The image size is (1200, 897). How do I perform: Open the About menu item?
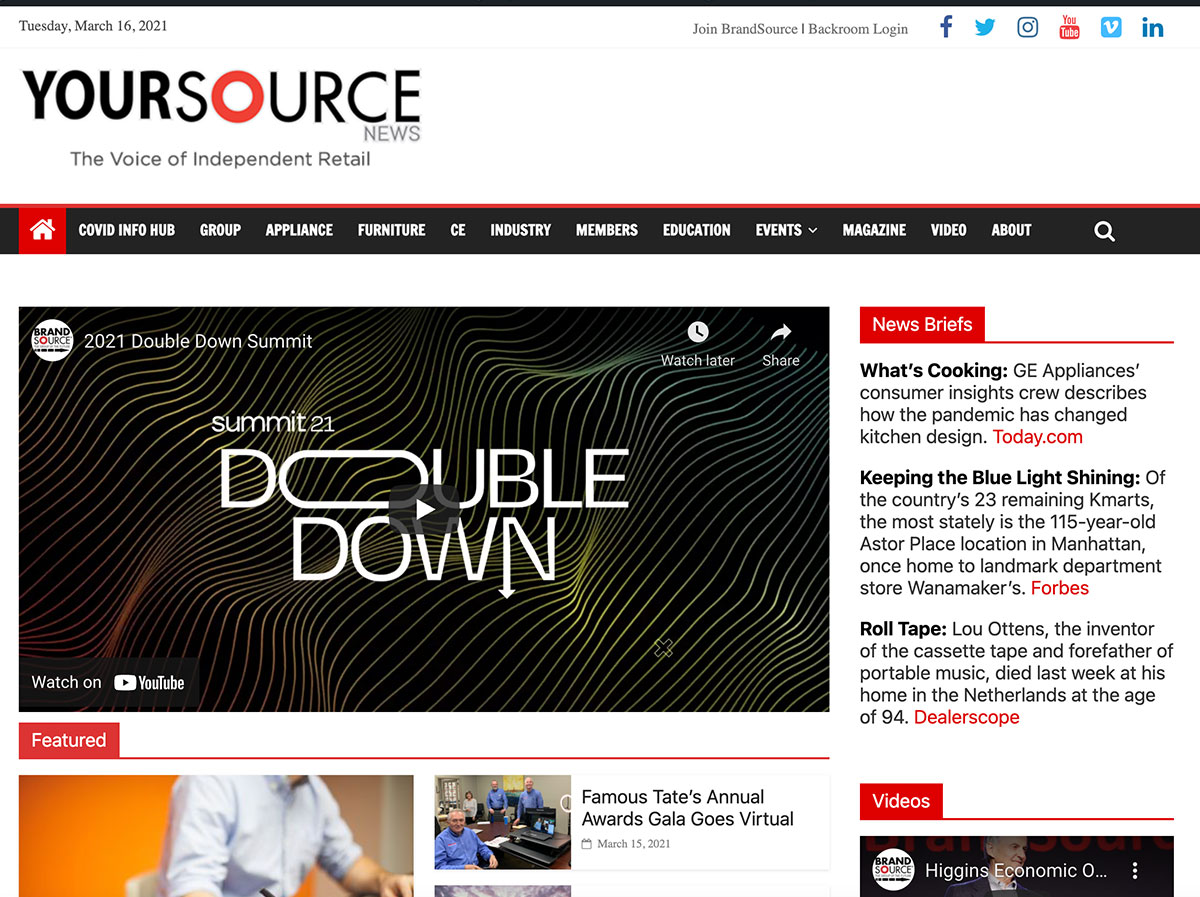(x=1011, y=230)
